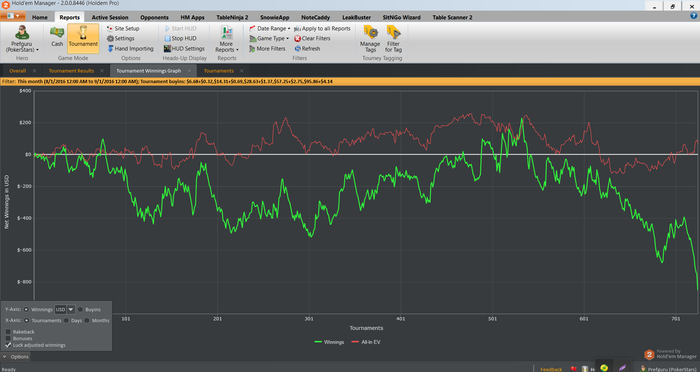700x372 pixels.
Task: Click the green-yellow circular taskbar icon
Action: point(604,368)
